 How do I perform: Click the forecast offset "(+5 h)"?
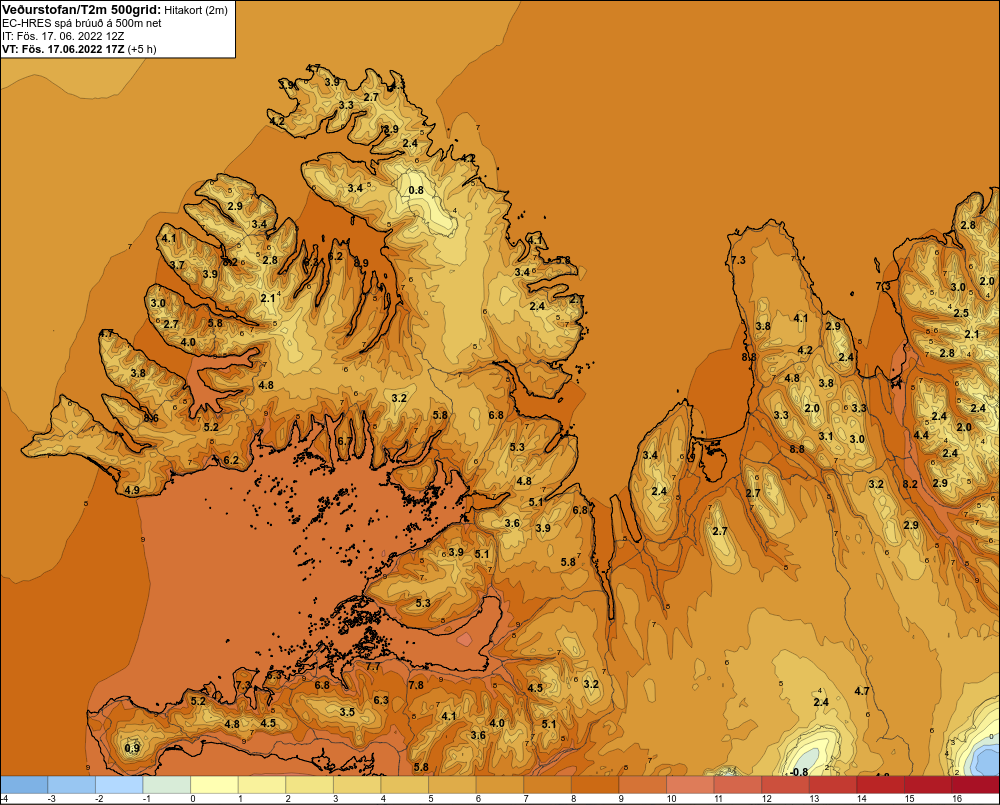point(142,49)
